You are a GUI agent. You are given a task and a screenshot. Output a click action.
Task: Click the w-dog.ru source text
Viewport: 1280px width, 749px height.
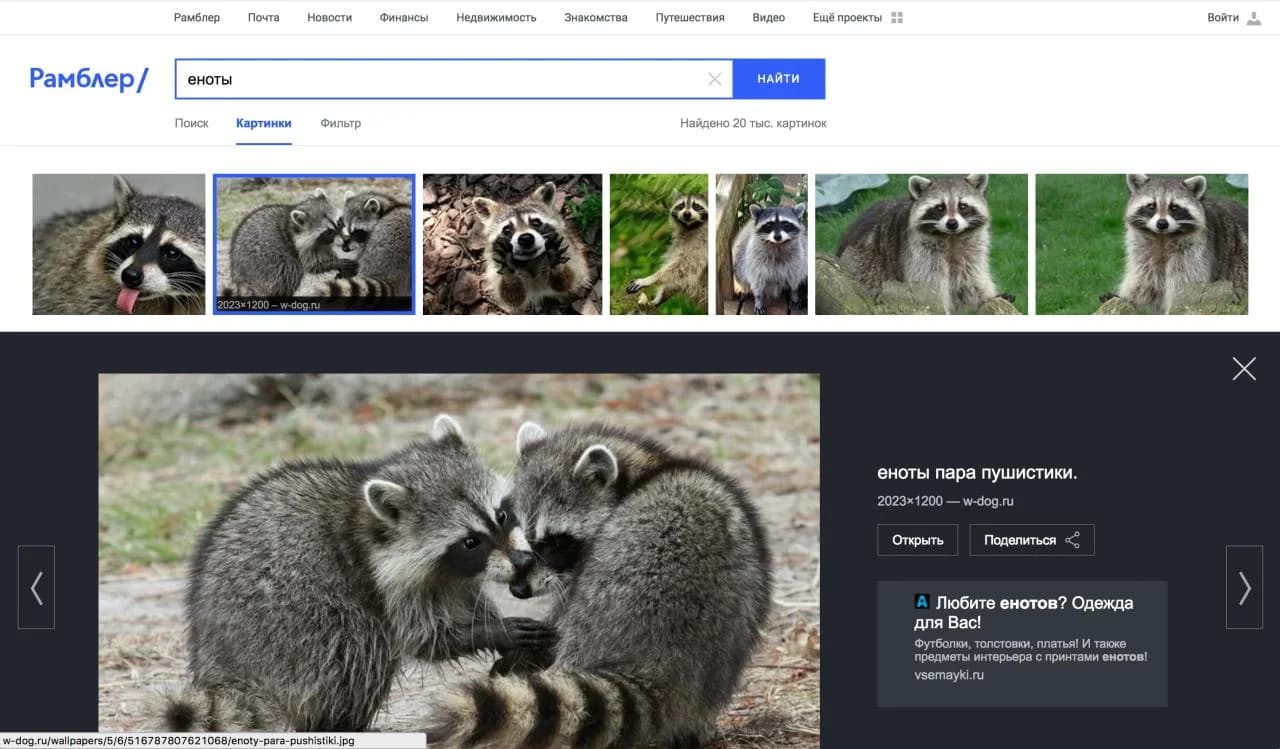tap(990, 501)
